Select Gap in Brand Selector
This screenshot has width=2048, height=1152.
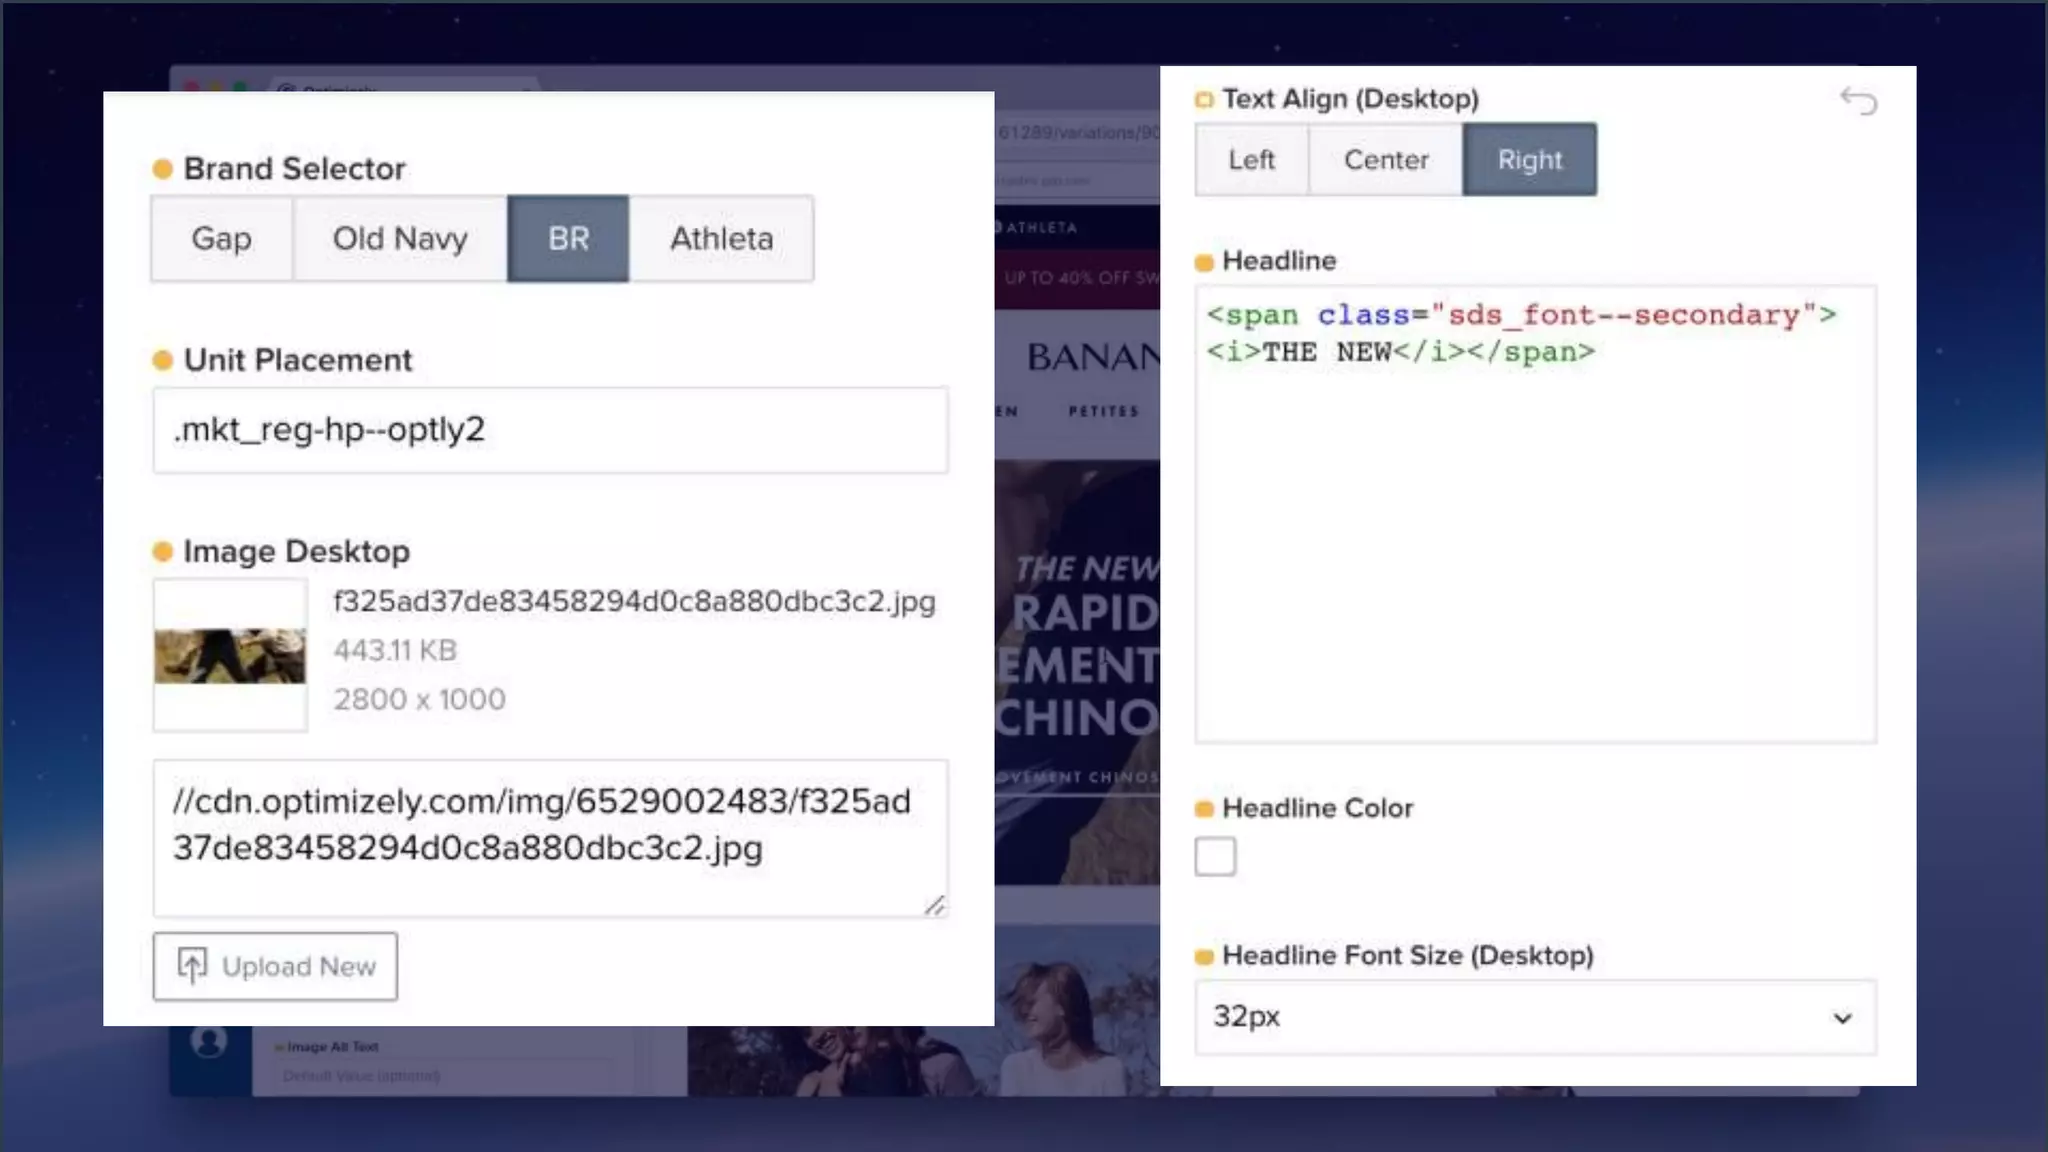coord(221,239)
